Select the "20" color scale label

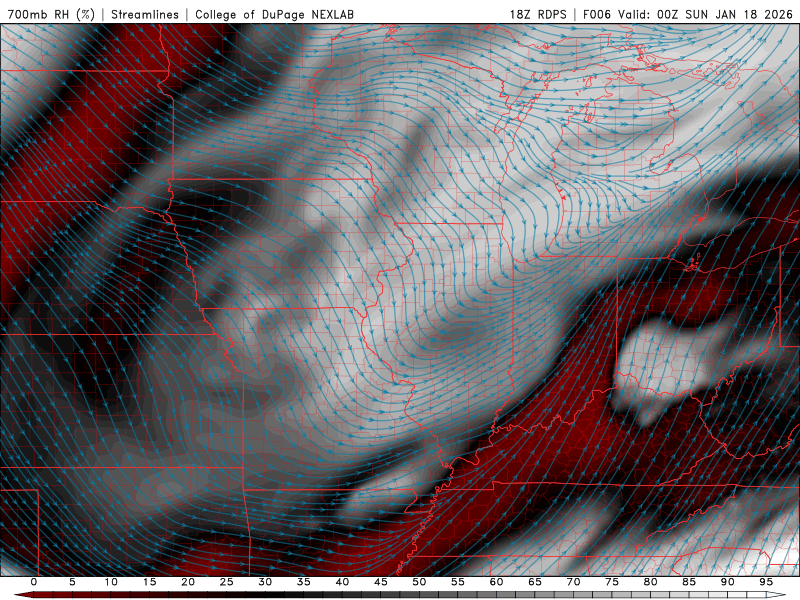[188, 582]
